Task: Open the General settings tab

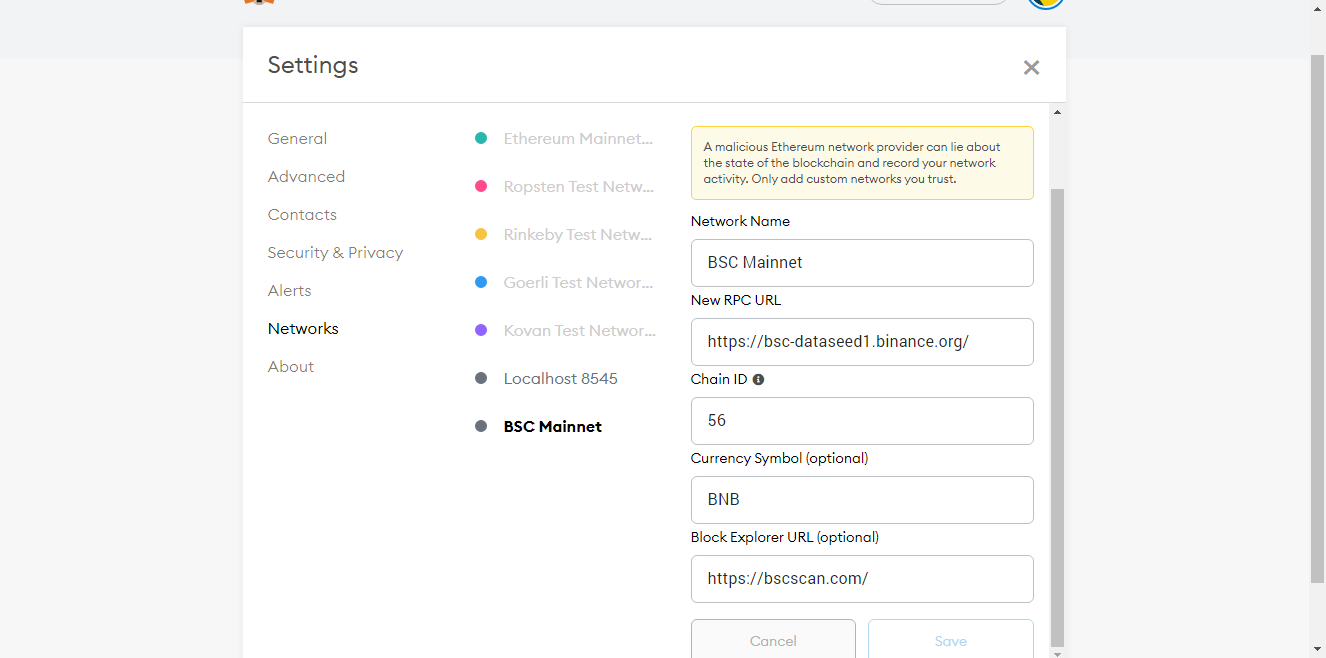Action: (297, 139)
